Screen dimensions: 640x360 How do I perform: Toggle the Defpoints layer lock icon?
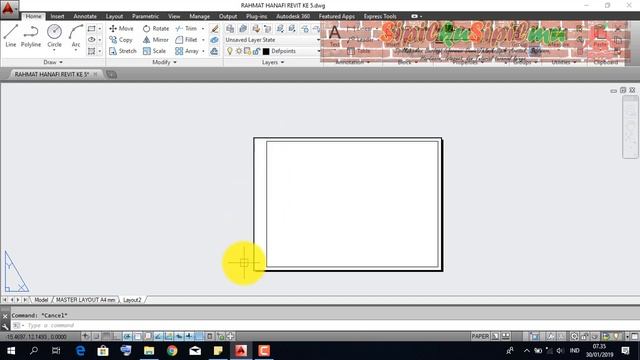[x=256, y=51]
